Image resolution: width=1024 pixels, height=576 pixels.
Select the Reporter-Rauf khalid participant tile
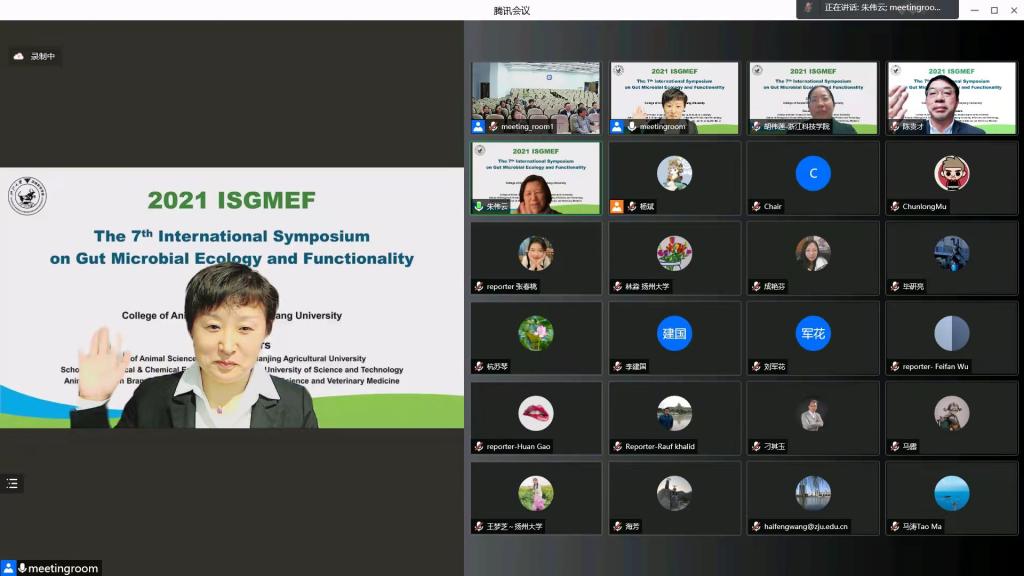pyautogui.click(x=675, y=418)
